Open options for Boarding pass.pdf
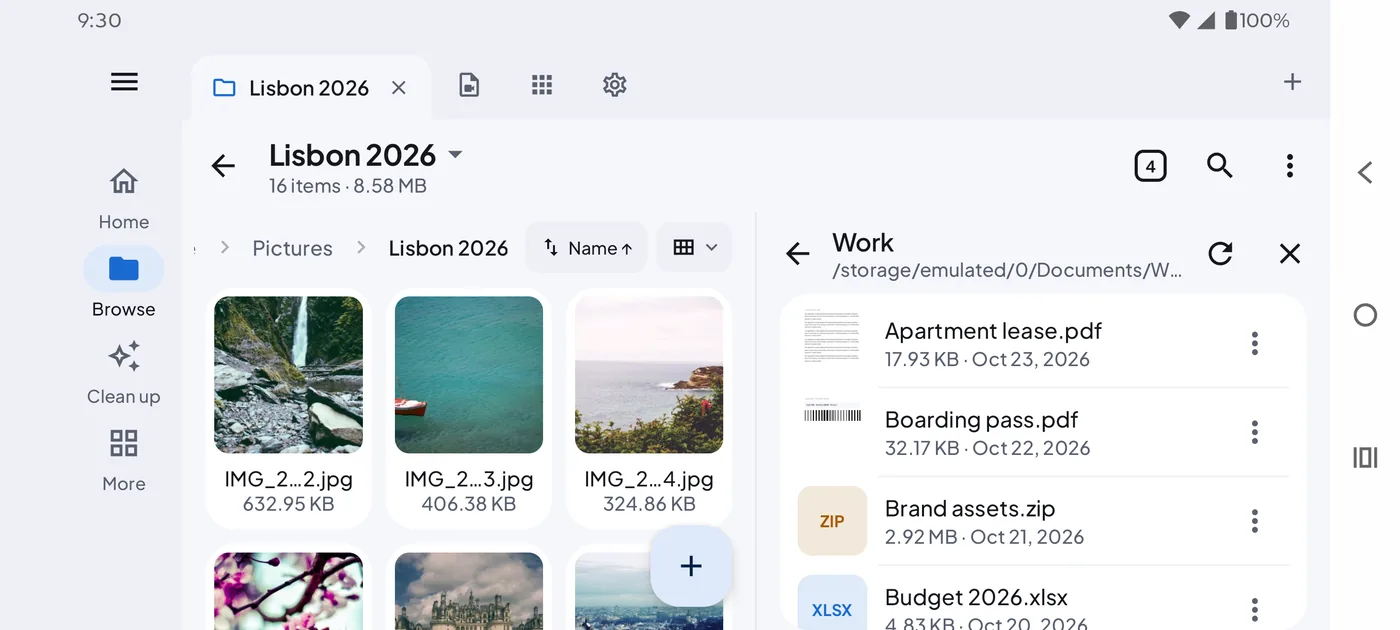Viewport: 1400px width, 630px height. tap(1254, 433)
